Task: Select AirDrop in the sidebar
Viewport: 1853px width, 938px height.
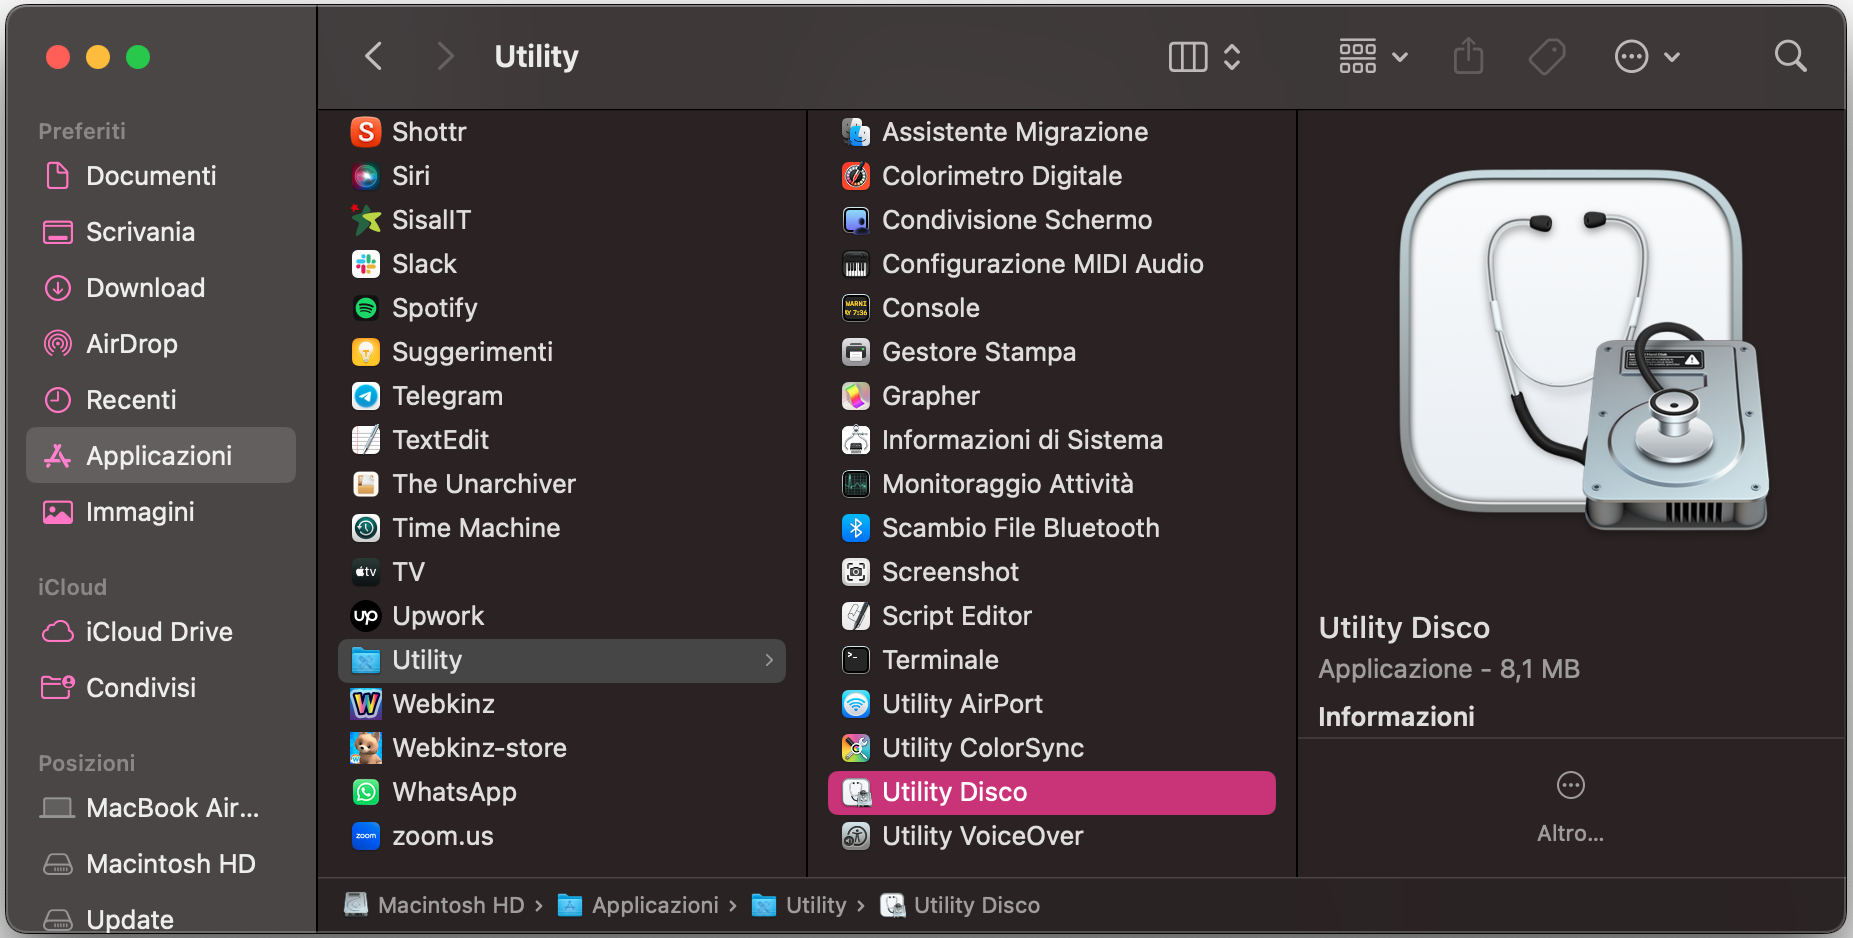Action: click(161, 344)
